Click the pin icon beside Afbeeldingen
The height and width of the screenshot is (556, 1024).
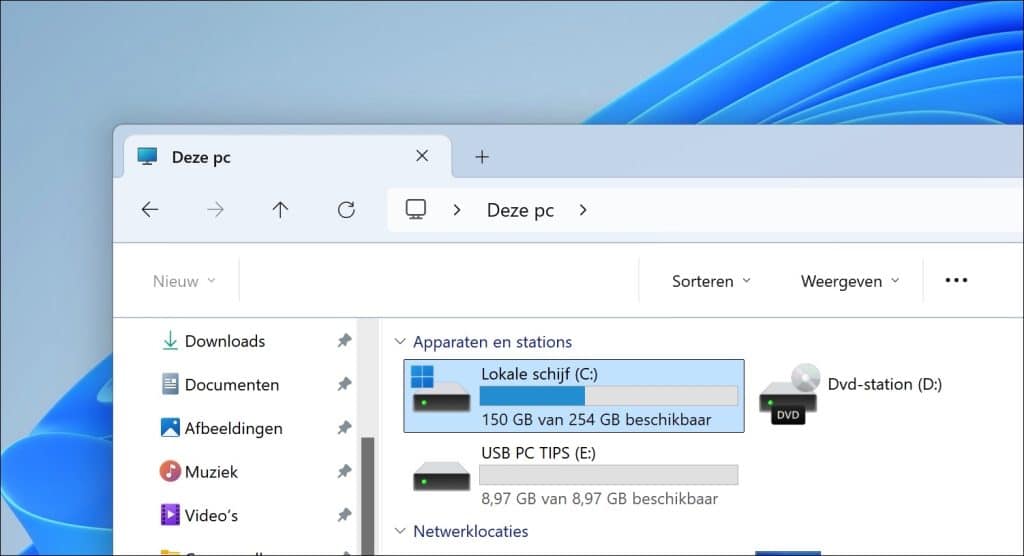(x=344, y=428)
